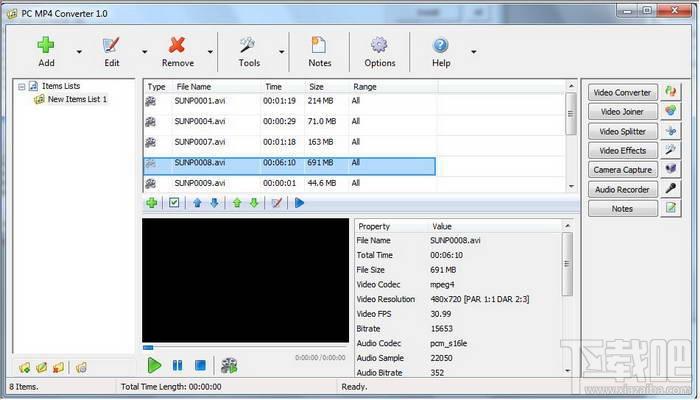
Task: Click the Video Joiner button
Action: [622, 112]
